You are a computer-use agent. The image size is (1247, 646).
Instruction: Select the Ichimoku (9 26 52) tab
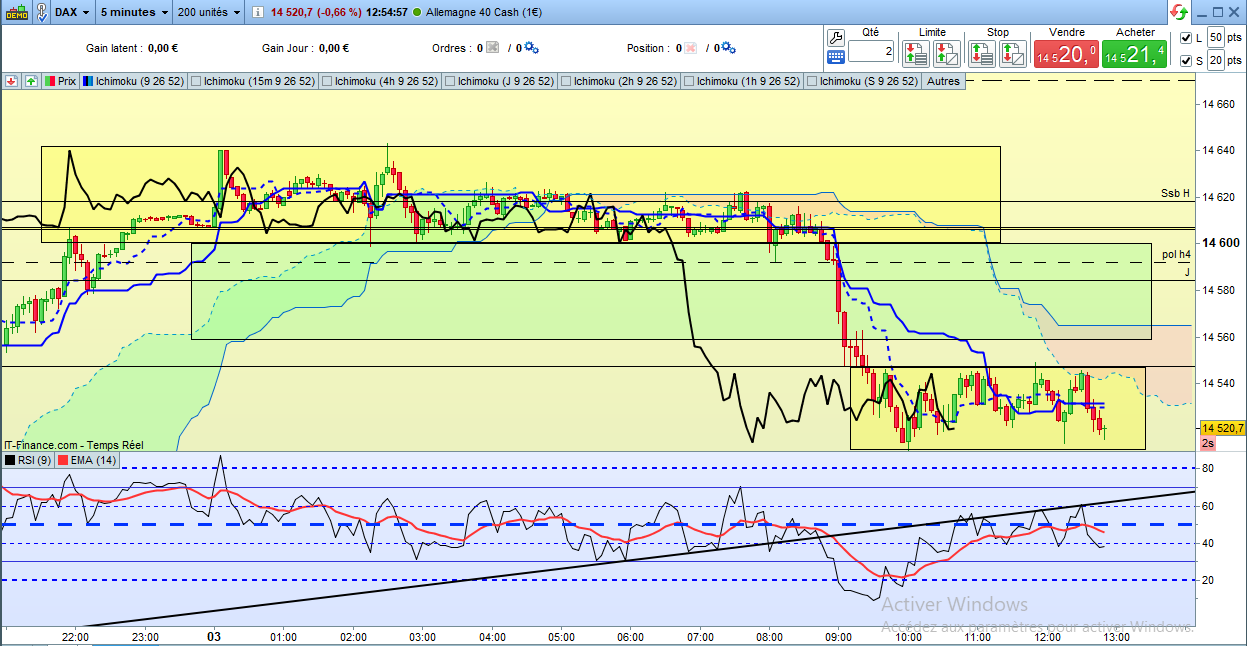click(x=133, y=81)
